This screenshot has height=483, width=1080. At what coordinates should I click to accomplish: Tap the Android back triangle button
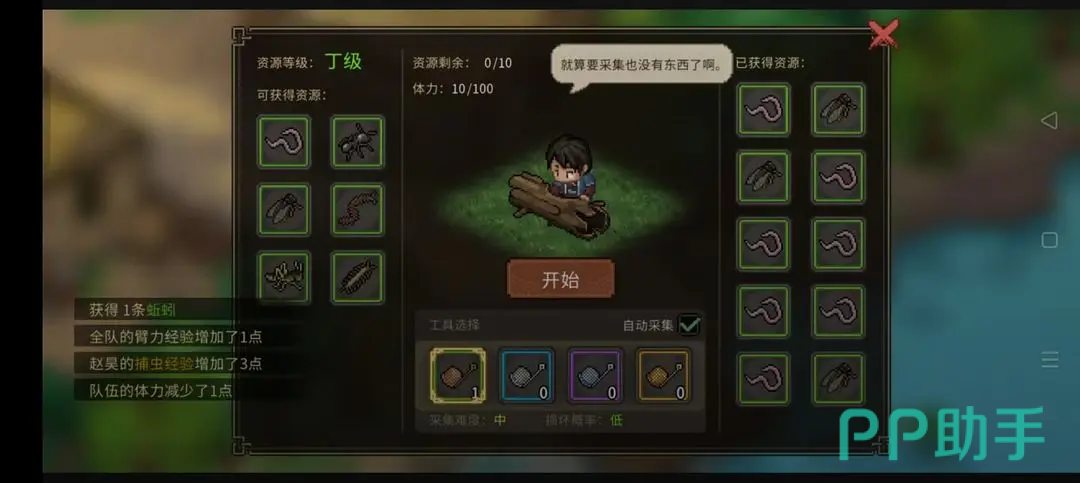(1049, 121)
